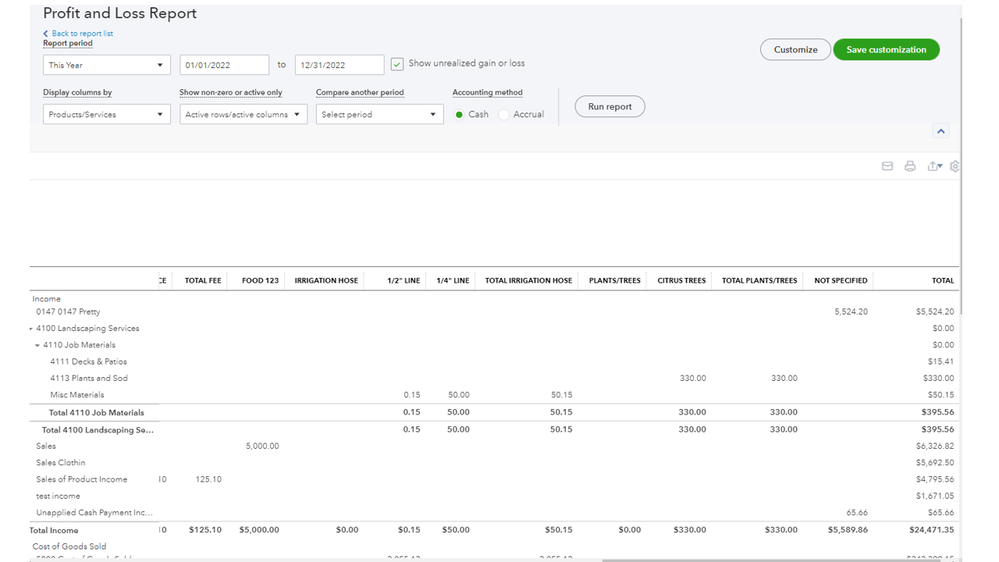Select Accrual accounting method
The height and width of the screenshot is (562, 999).
point(504,115)
